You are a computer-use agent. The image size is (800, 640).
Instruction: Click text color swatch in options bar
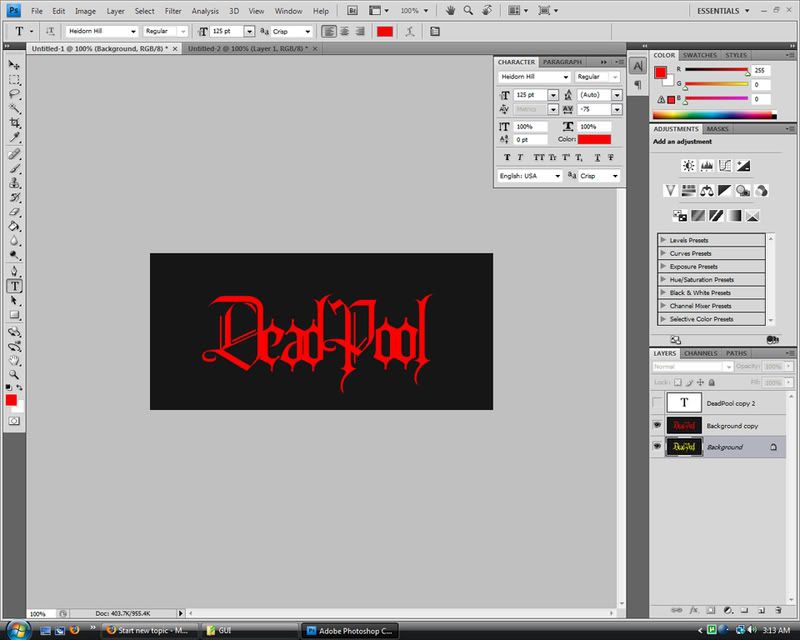[x=385, y=32]
